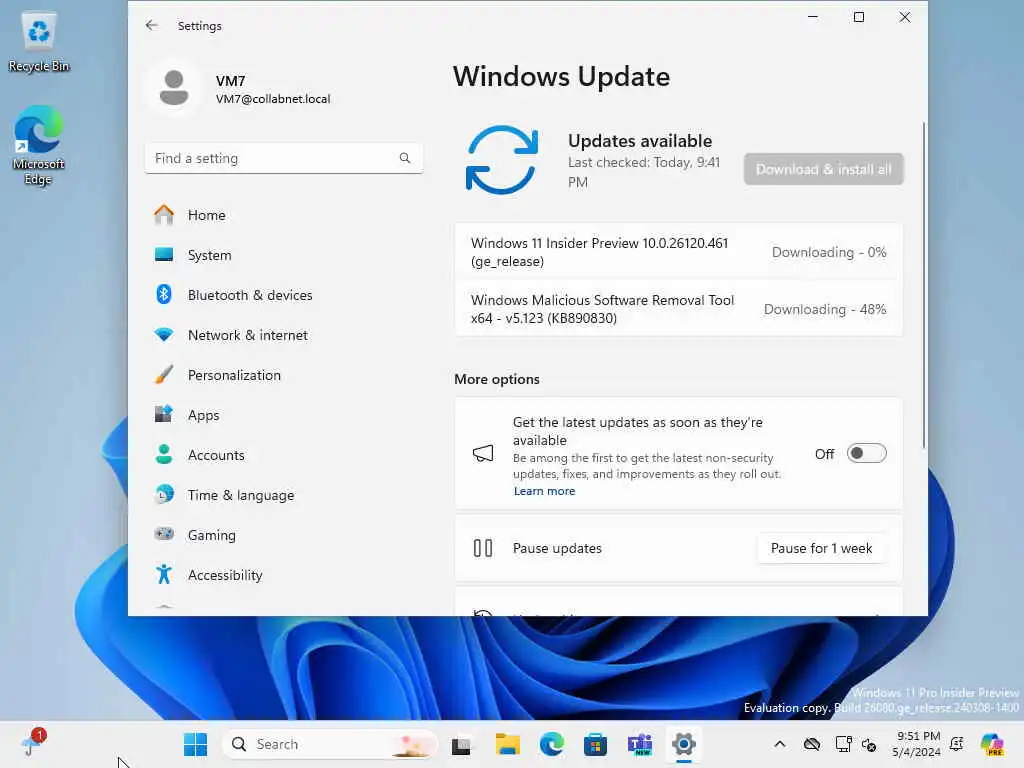
Task: Click the Settings back arrow
Action: 152,25
